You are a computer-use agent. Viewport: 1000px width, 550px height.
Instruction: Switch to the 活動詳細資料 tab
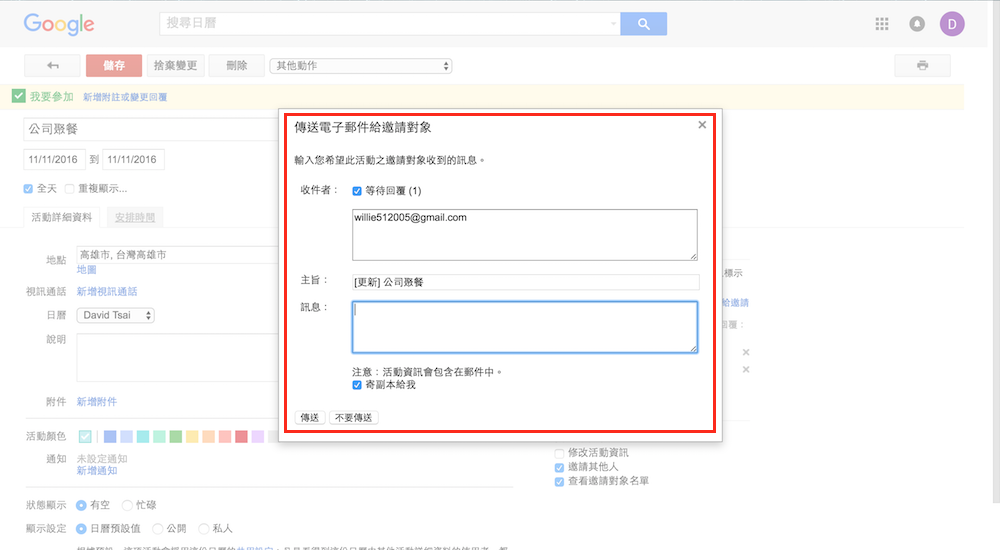coord(61,217)
